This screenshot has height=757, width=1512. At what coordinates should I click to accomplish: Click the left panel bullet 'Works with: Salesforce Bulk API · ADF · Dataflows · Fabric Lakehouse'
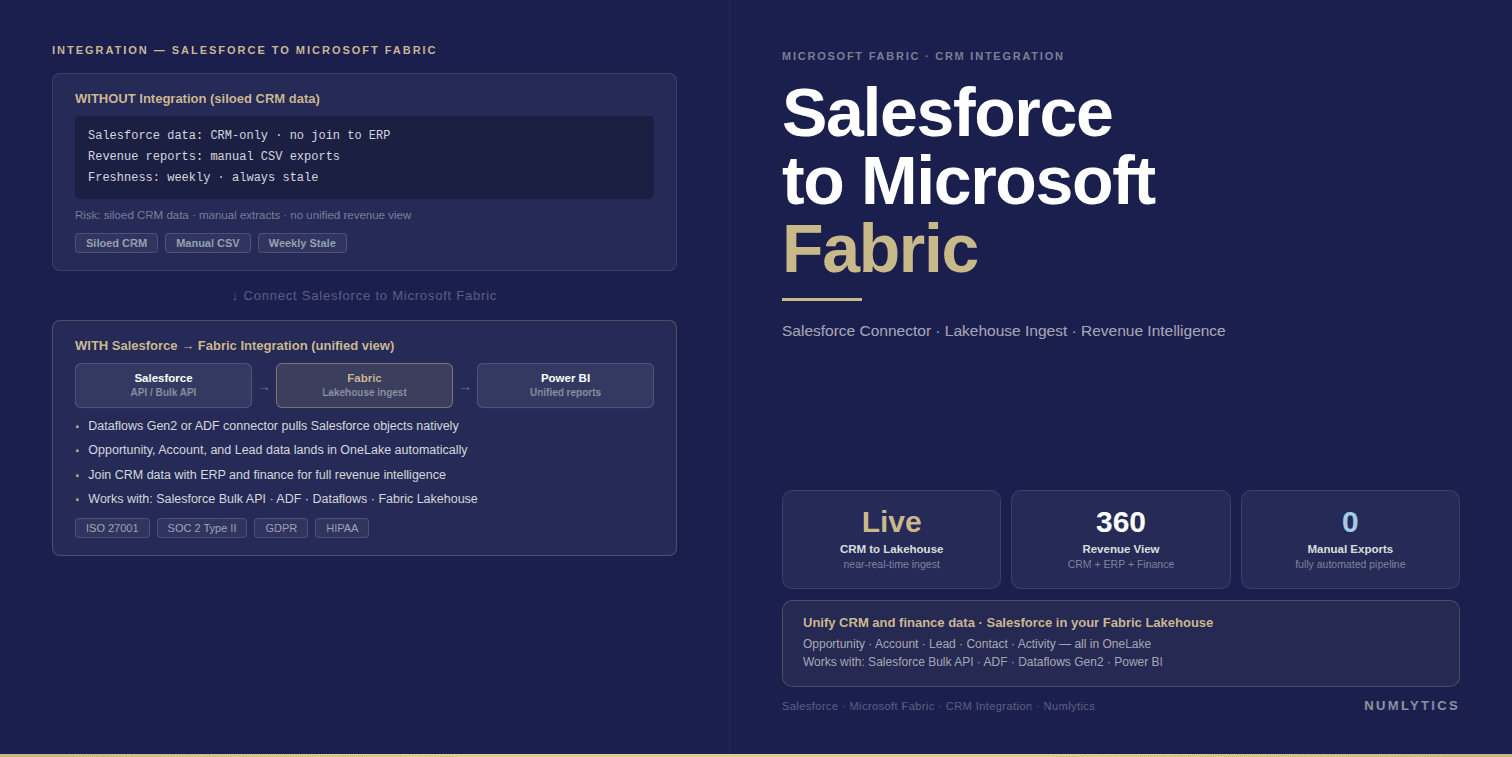click(283, 499)
